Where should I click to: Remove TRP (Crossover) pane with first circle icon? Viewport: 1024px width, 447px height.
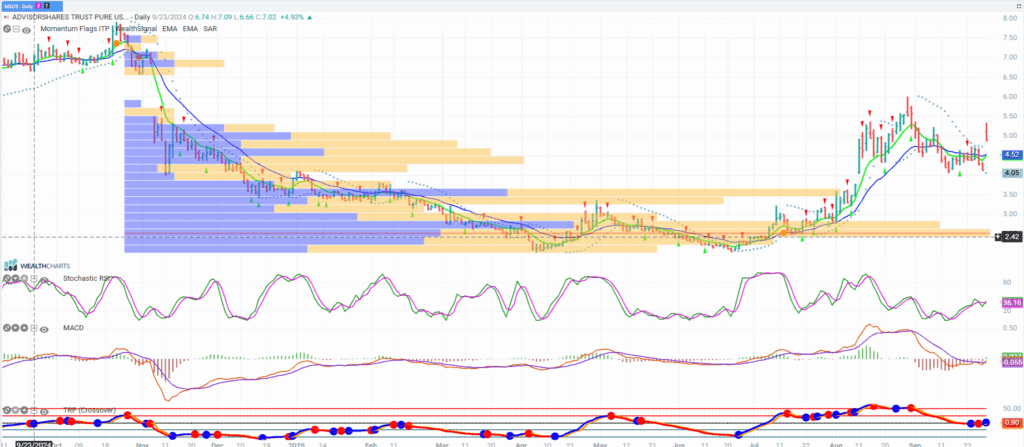click(x=5, y=410)
